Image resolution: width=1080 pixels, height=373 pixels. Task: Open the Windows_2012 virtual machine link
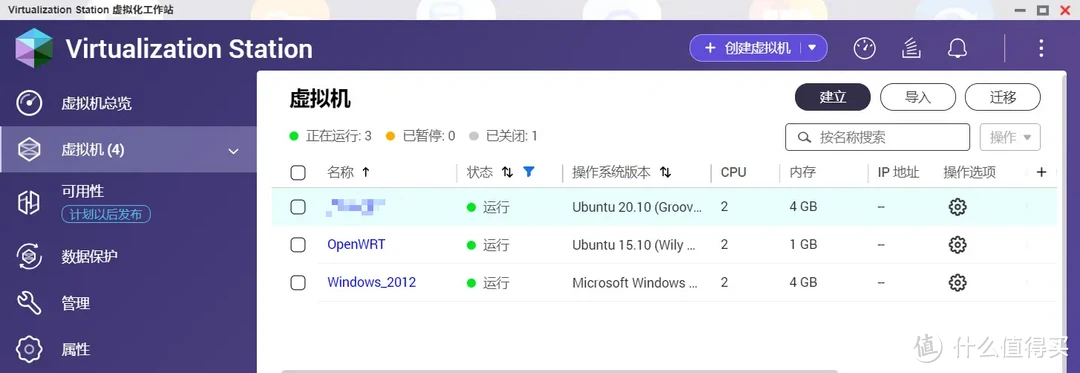pyautogui.click(x=371, y=282)
